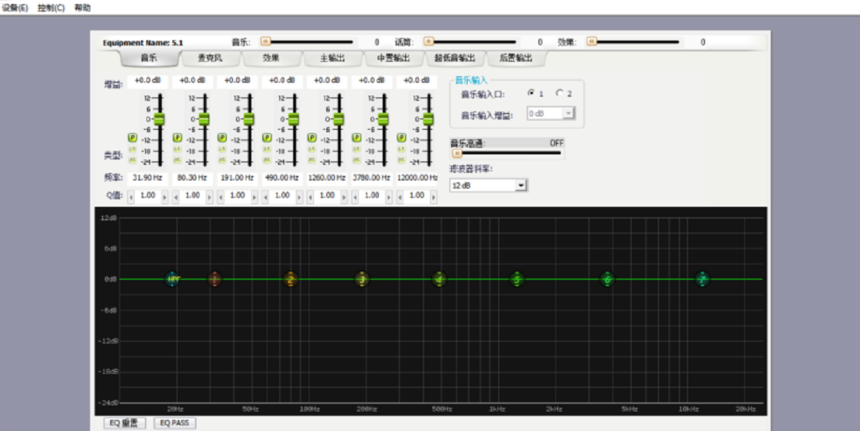This screenshot has height=431, width=860.
Task: Click the 3780.00 Hz frequency field
Action: (x=372, y=178)
